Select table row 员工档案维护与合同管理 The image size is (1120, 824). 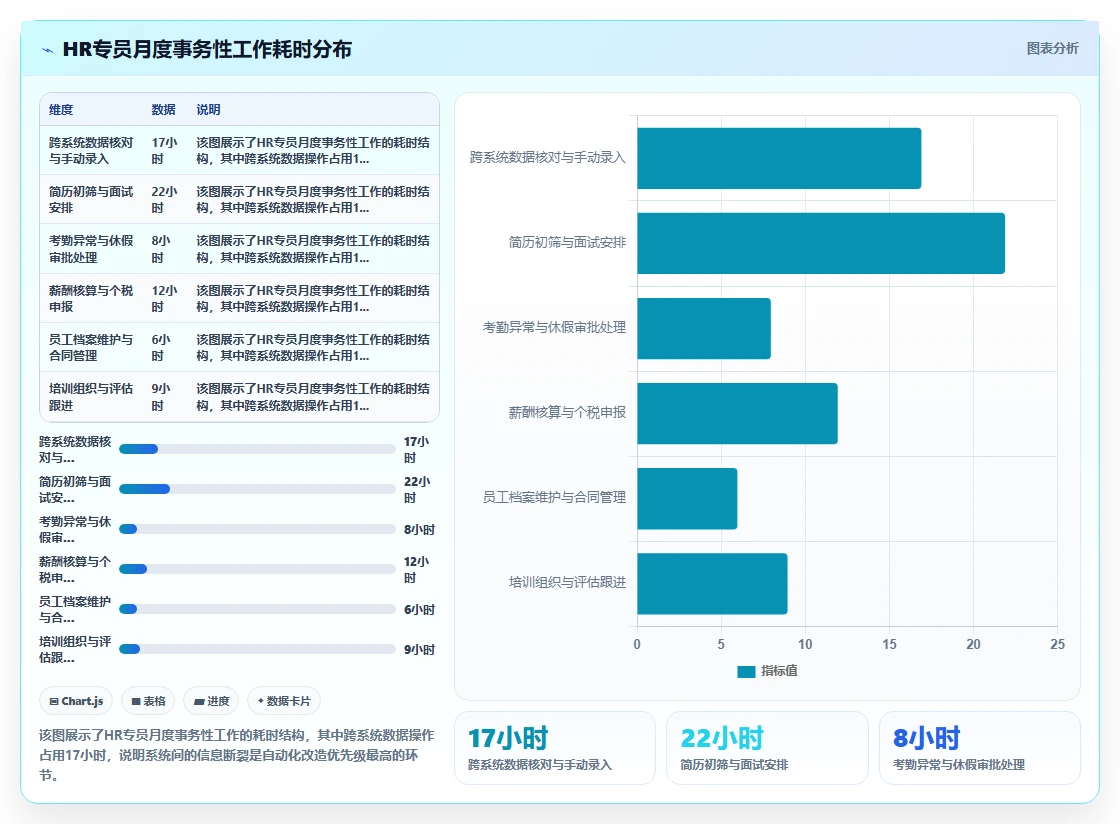pyautogui.click(x=239, y=348)
